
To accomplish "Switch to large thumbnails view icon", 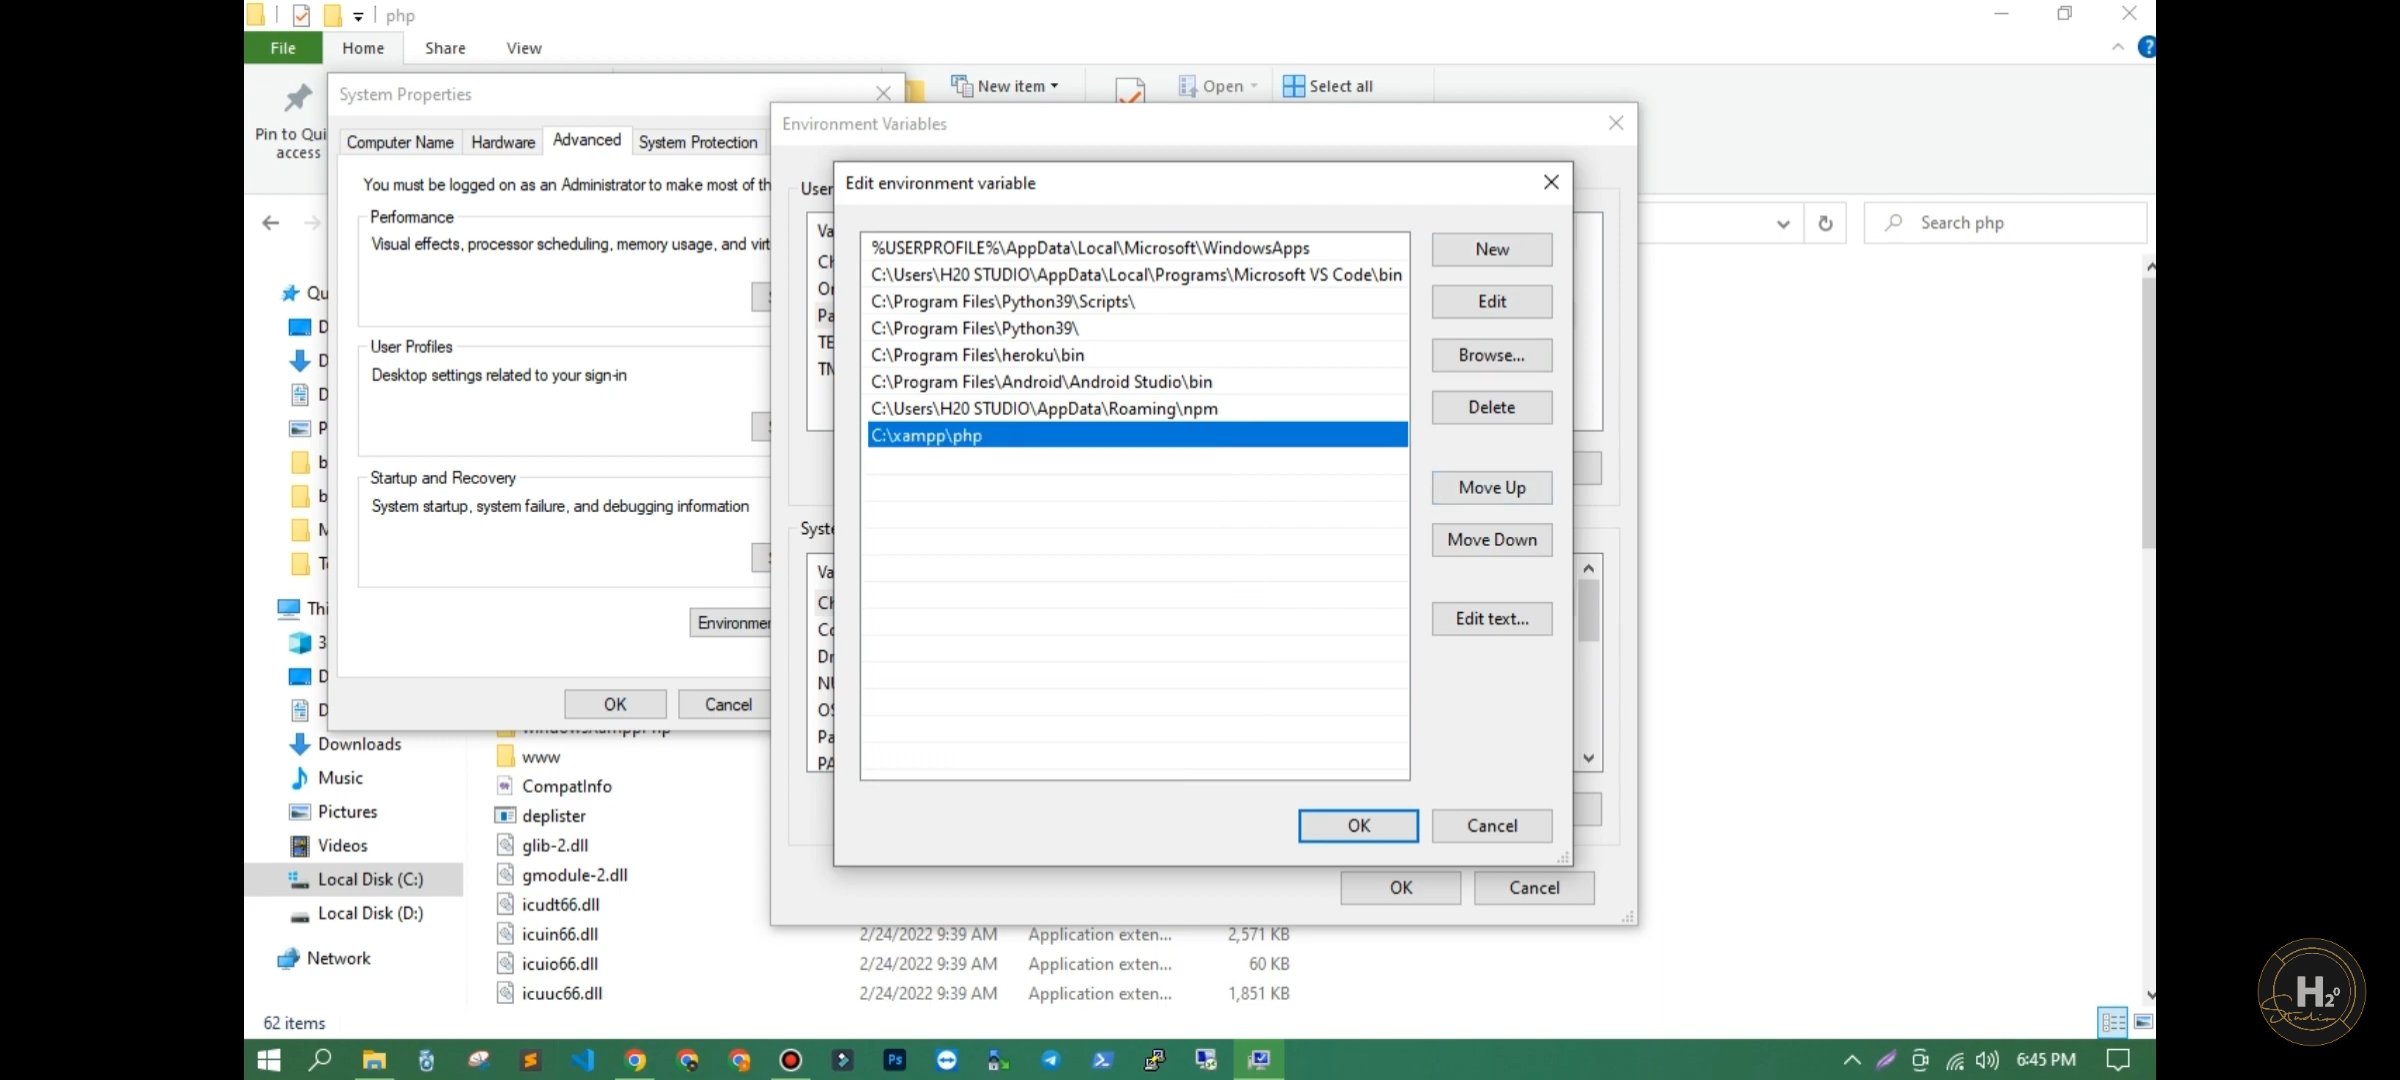I will [2144, 1022].
